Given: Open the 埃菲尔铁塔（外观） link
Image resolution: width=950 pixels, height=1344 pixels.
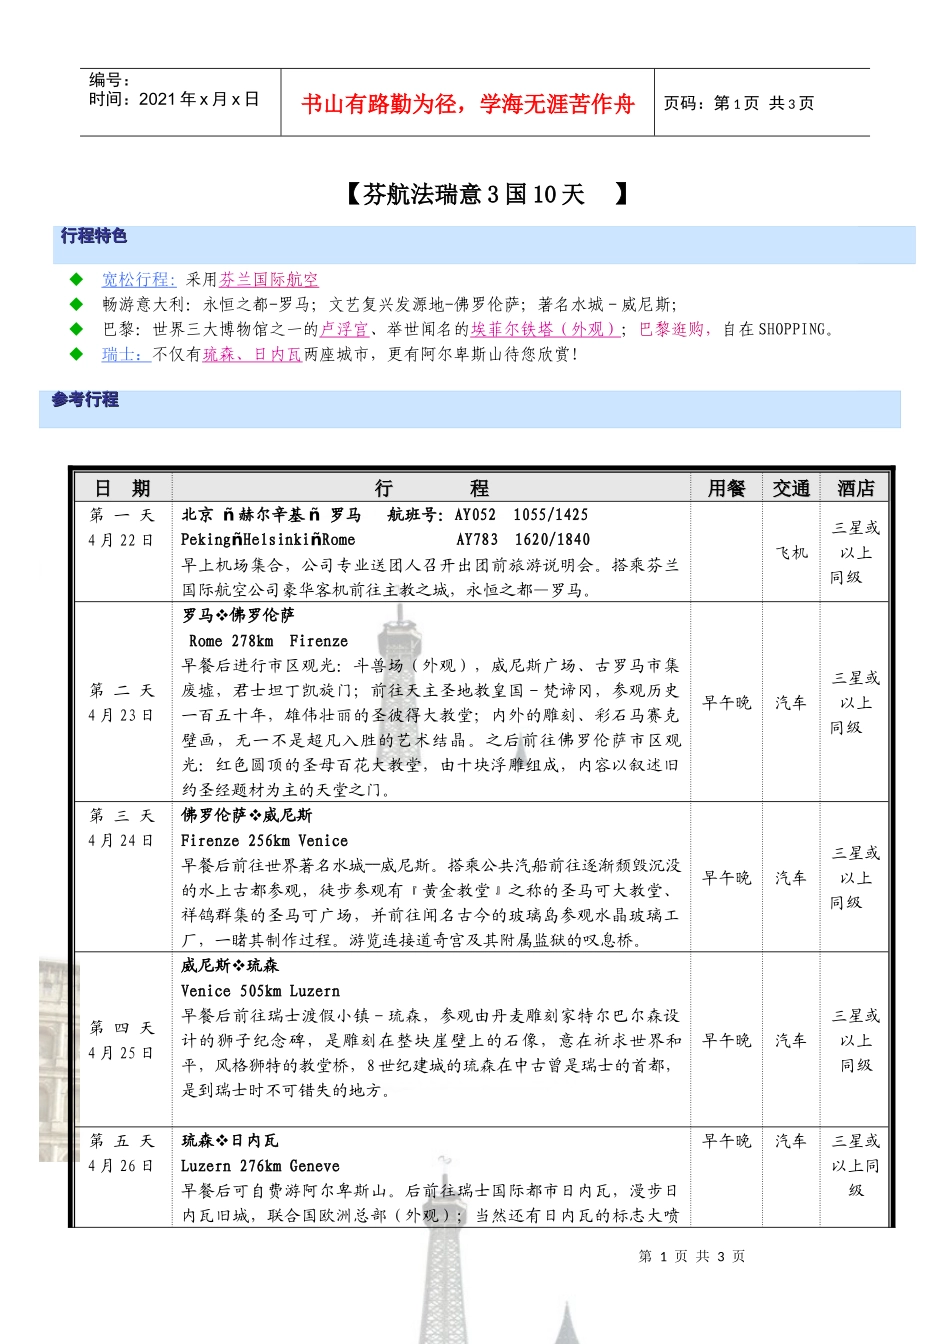Looking at the screenshot, I should pyautogui.click(x=544, y=329).
